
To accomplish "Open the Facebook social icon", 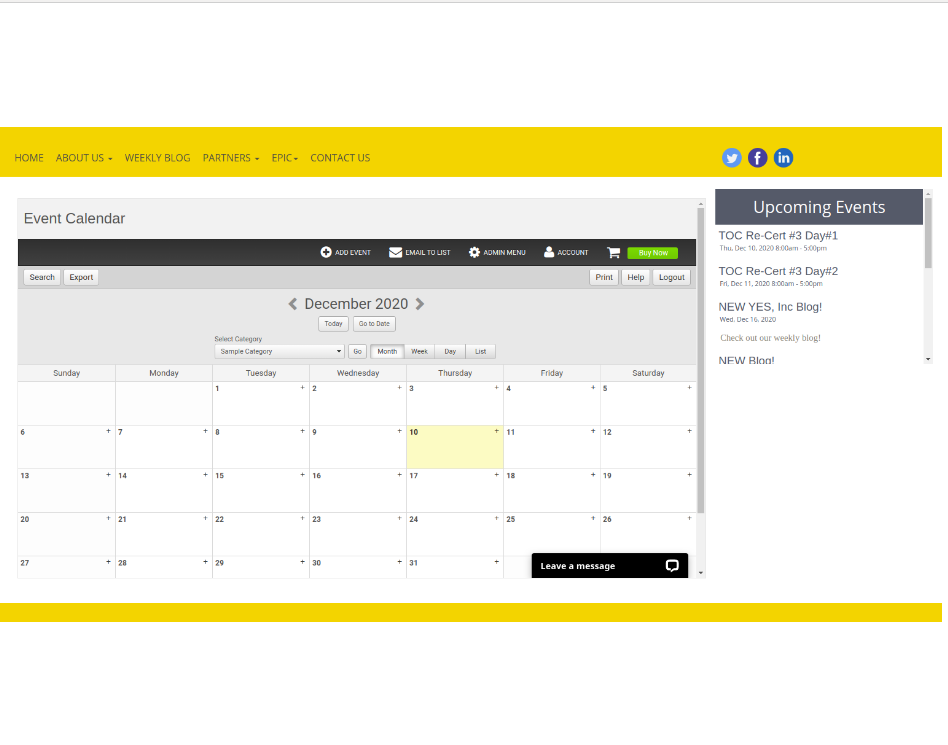I will (x=758, y=158).
